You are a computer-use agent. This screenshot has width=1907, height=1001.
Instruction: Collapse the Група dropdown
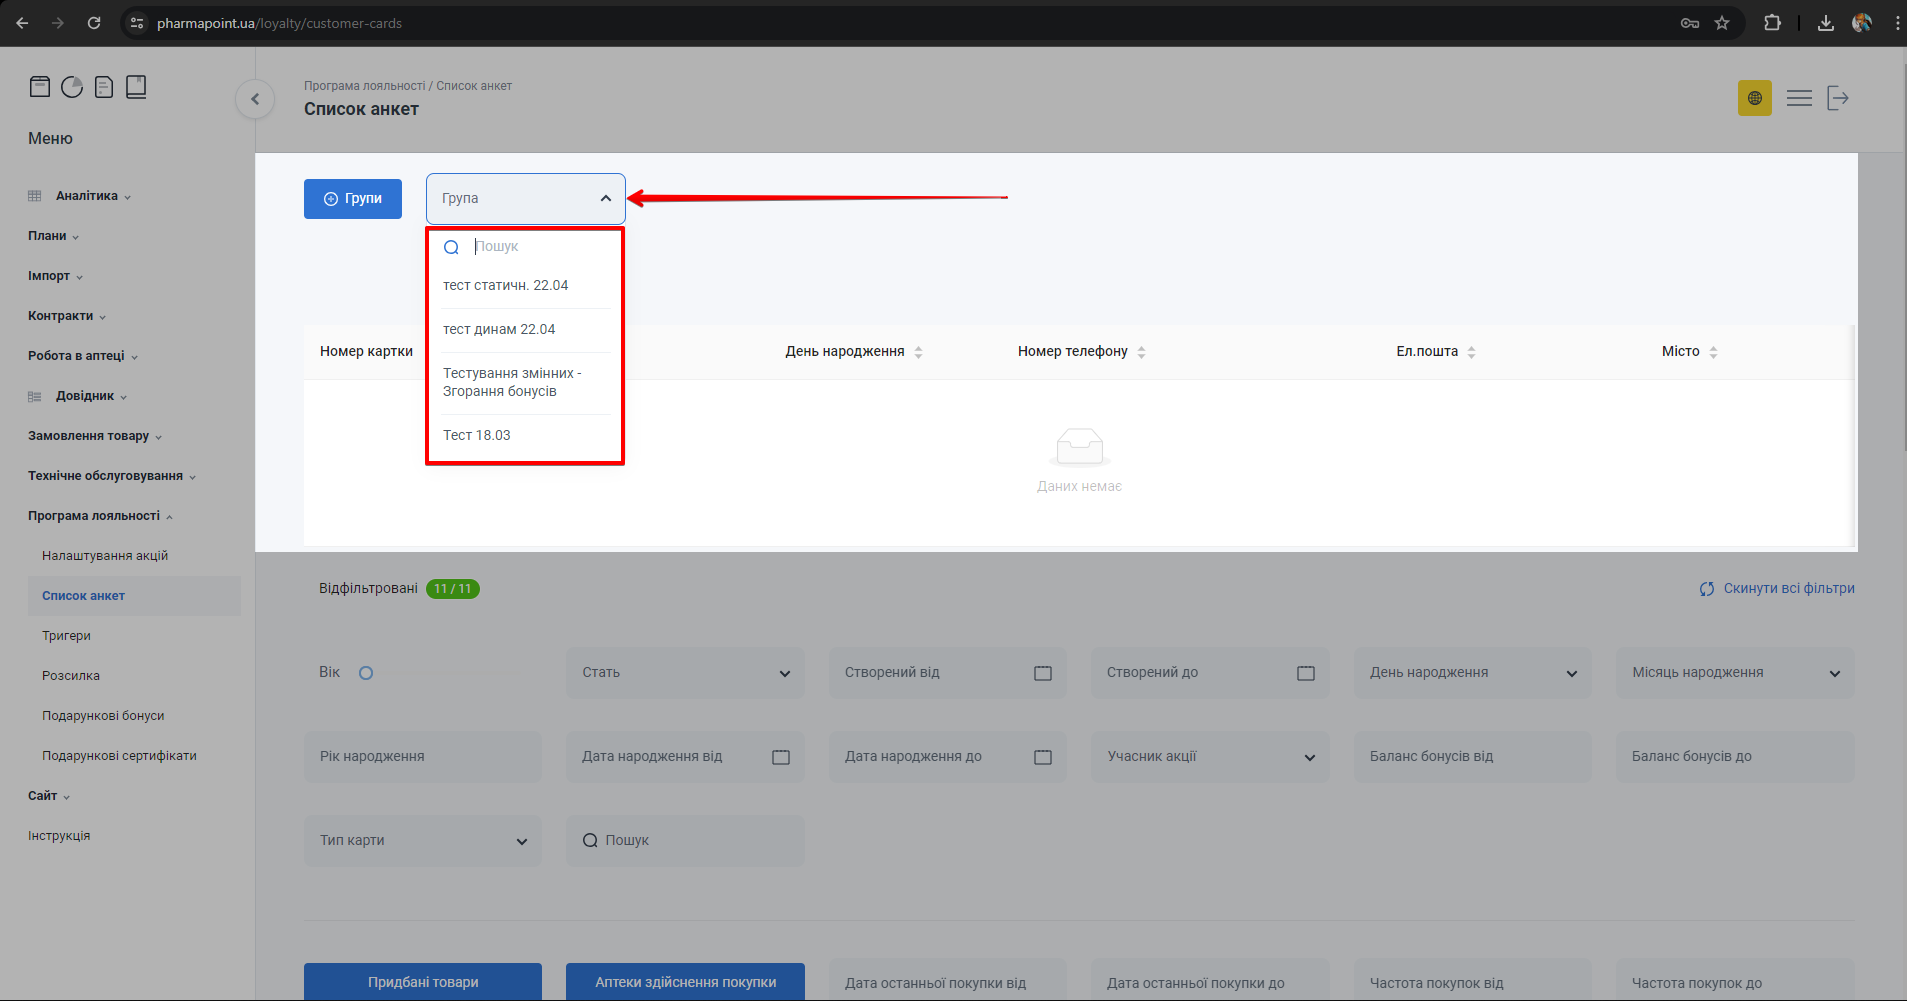coord(605,199)
